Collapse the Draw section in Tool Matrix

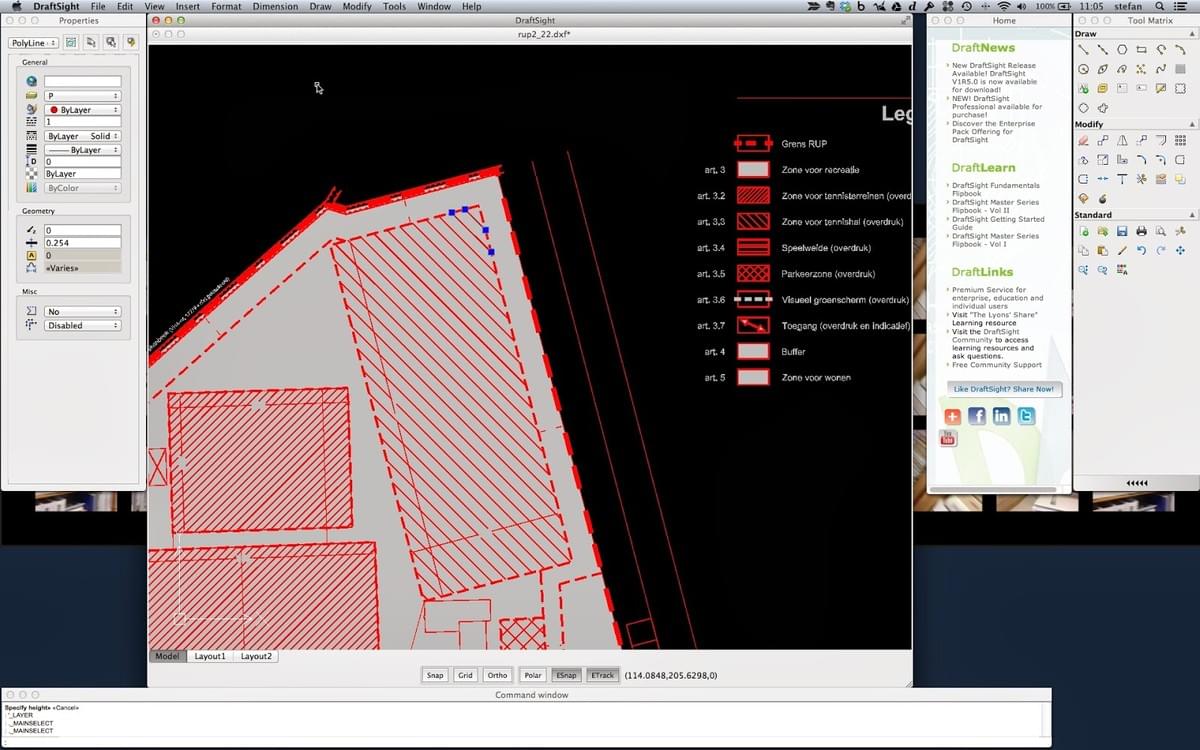click(1191, 34)
